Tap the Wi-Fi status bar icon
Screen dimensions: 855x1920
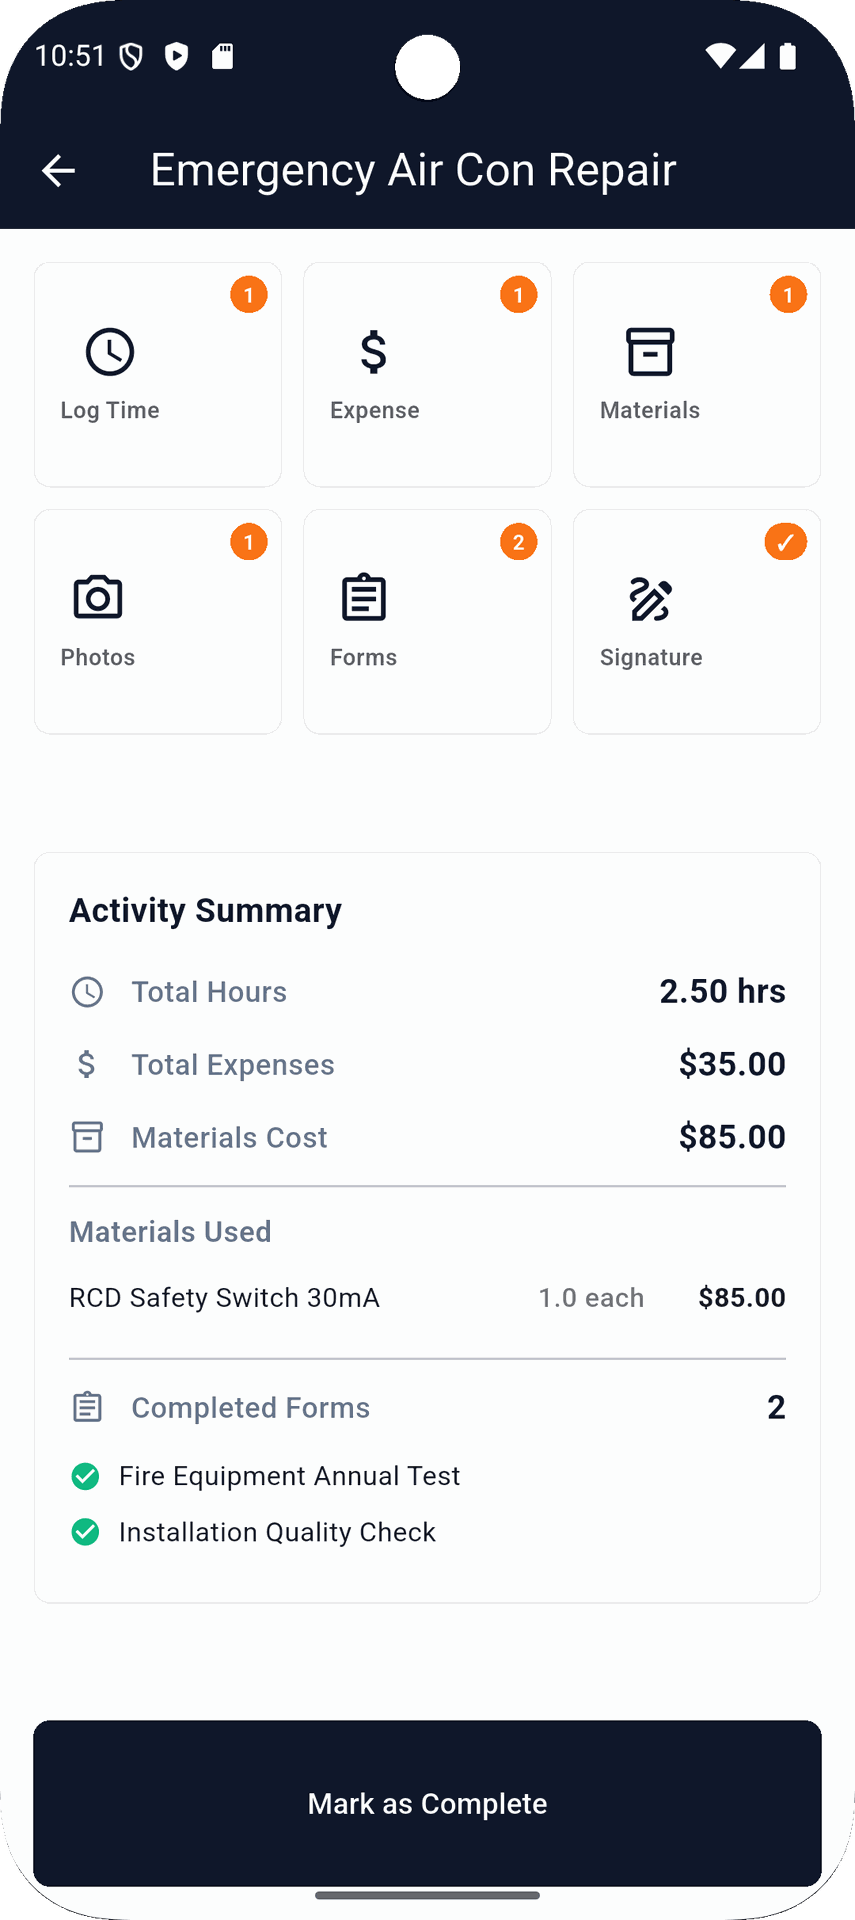click(x=719, y=56)
